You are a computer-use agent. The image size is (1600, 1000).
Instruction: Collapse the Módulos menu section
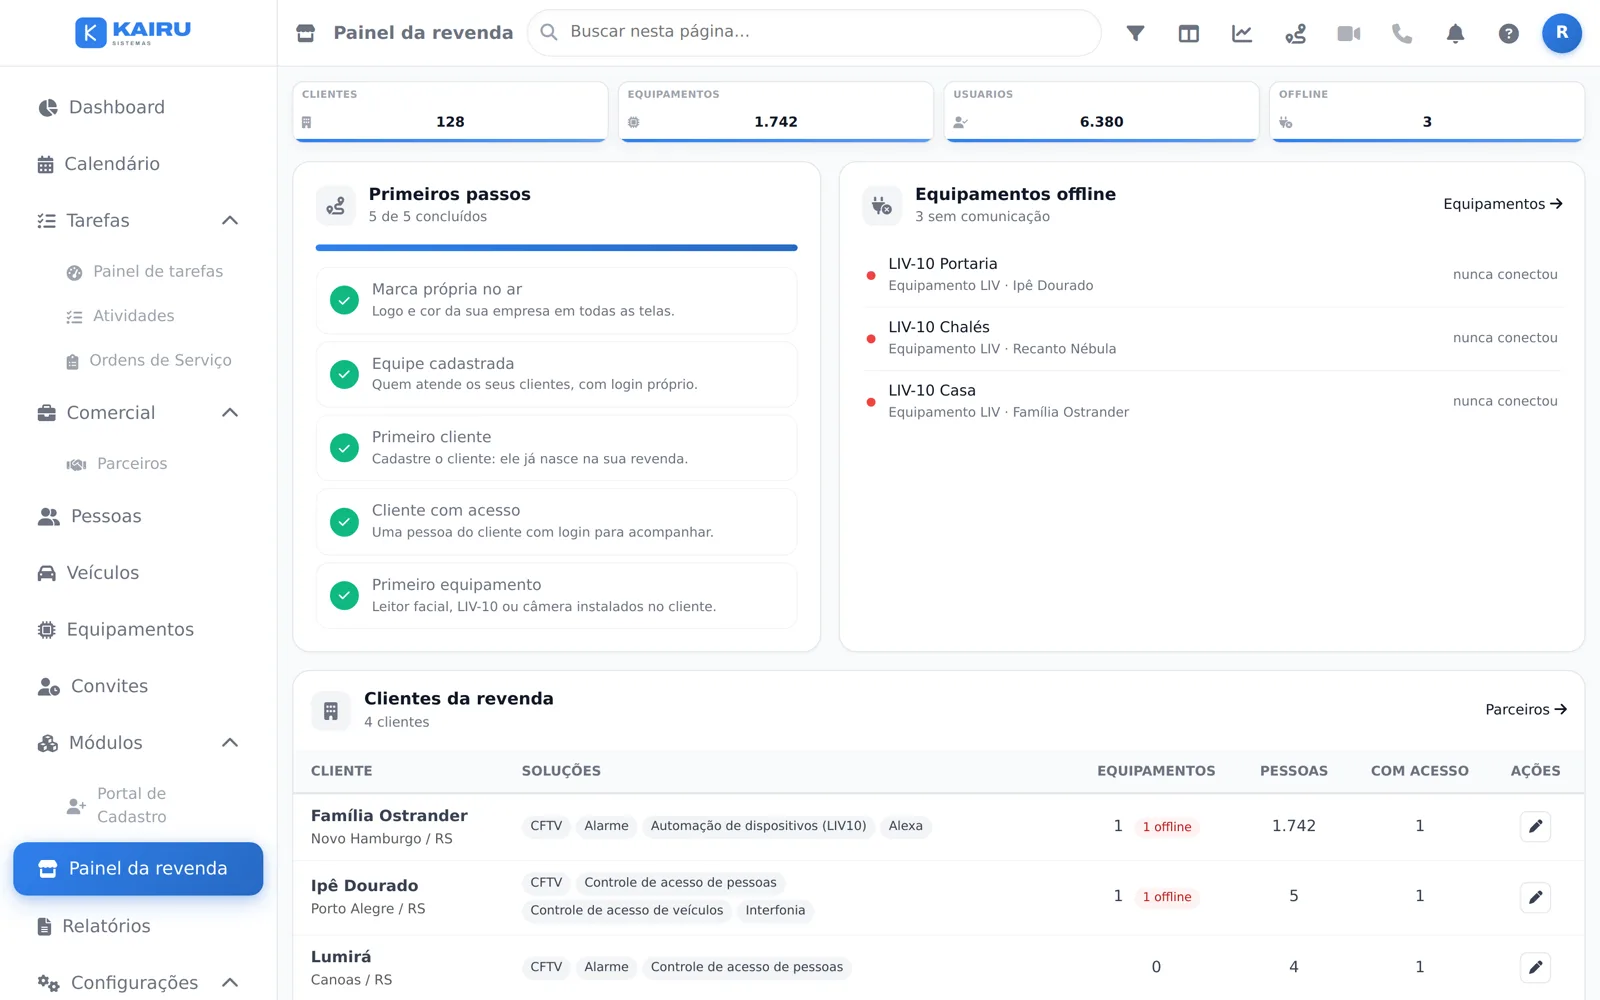[230, 743]
